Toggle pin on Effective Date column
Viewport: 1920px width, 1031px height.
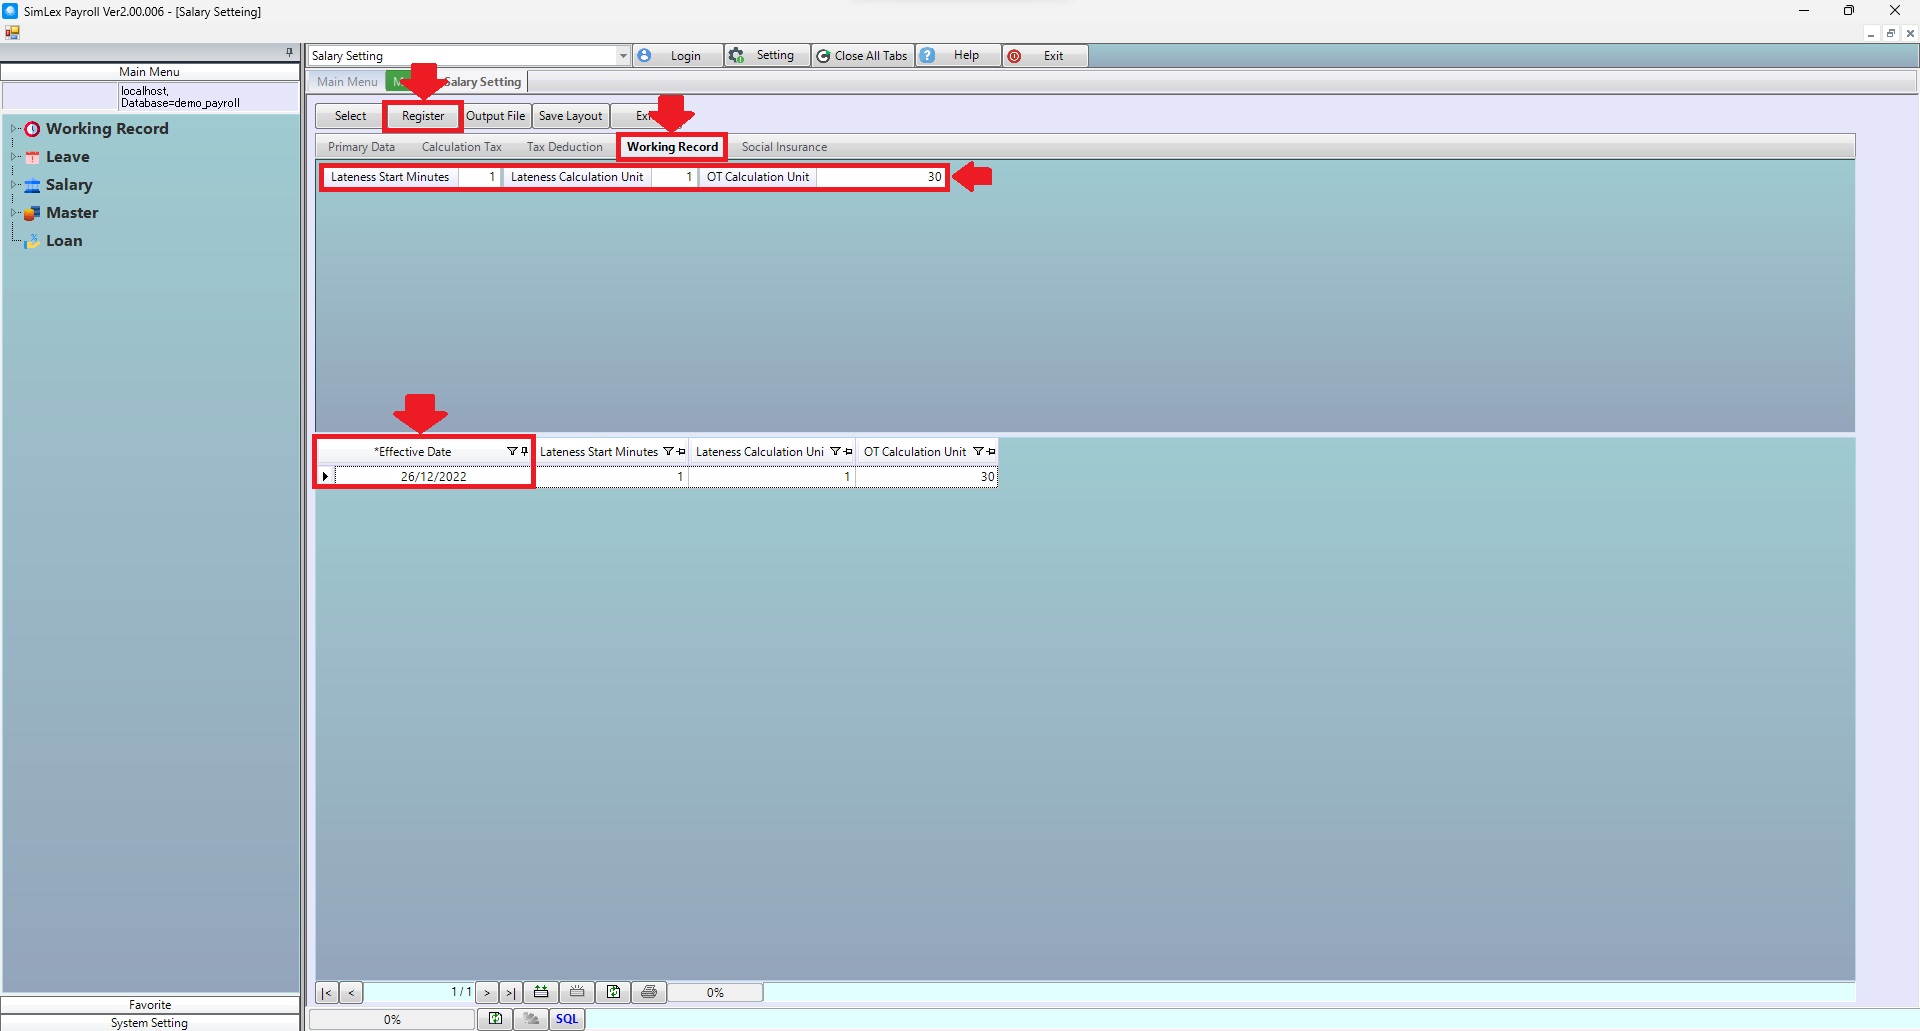coord(524,452)
